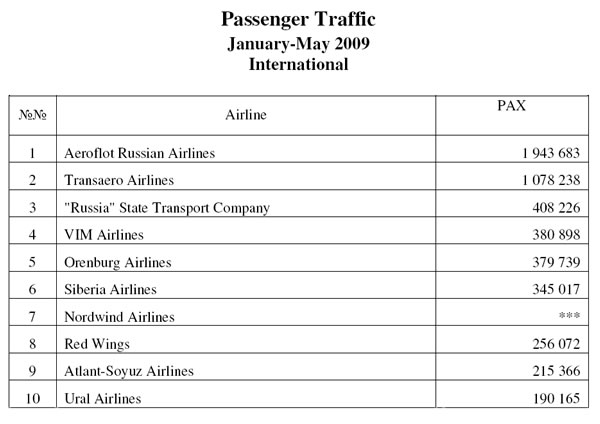
Task: Select the Airline column header
Action: (246, 115)
